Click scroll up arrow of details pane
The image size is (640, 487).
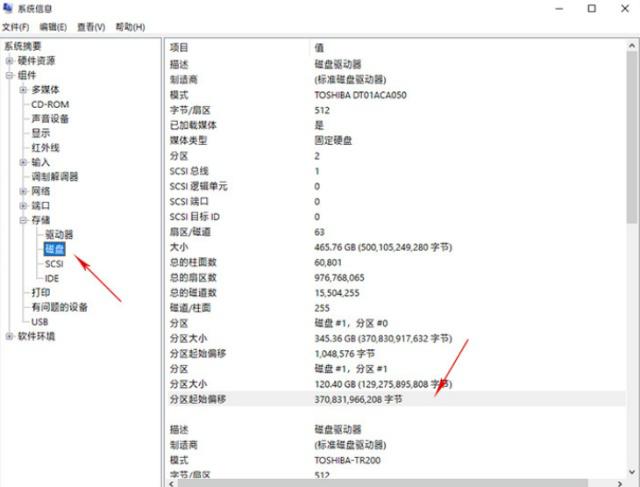tap(632, 46)
